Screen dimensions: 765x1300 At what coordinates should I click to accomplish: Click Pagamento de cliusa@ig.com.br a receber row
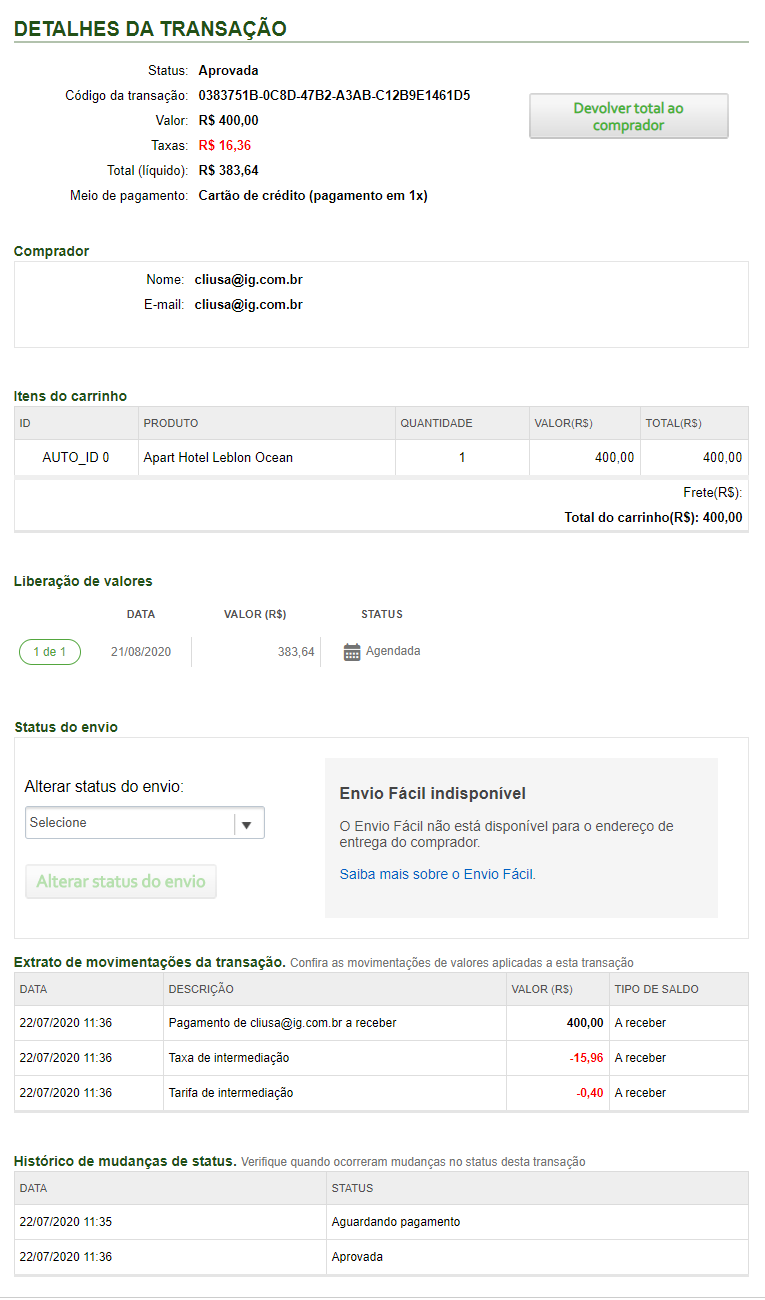coord(282,1023)
